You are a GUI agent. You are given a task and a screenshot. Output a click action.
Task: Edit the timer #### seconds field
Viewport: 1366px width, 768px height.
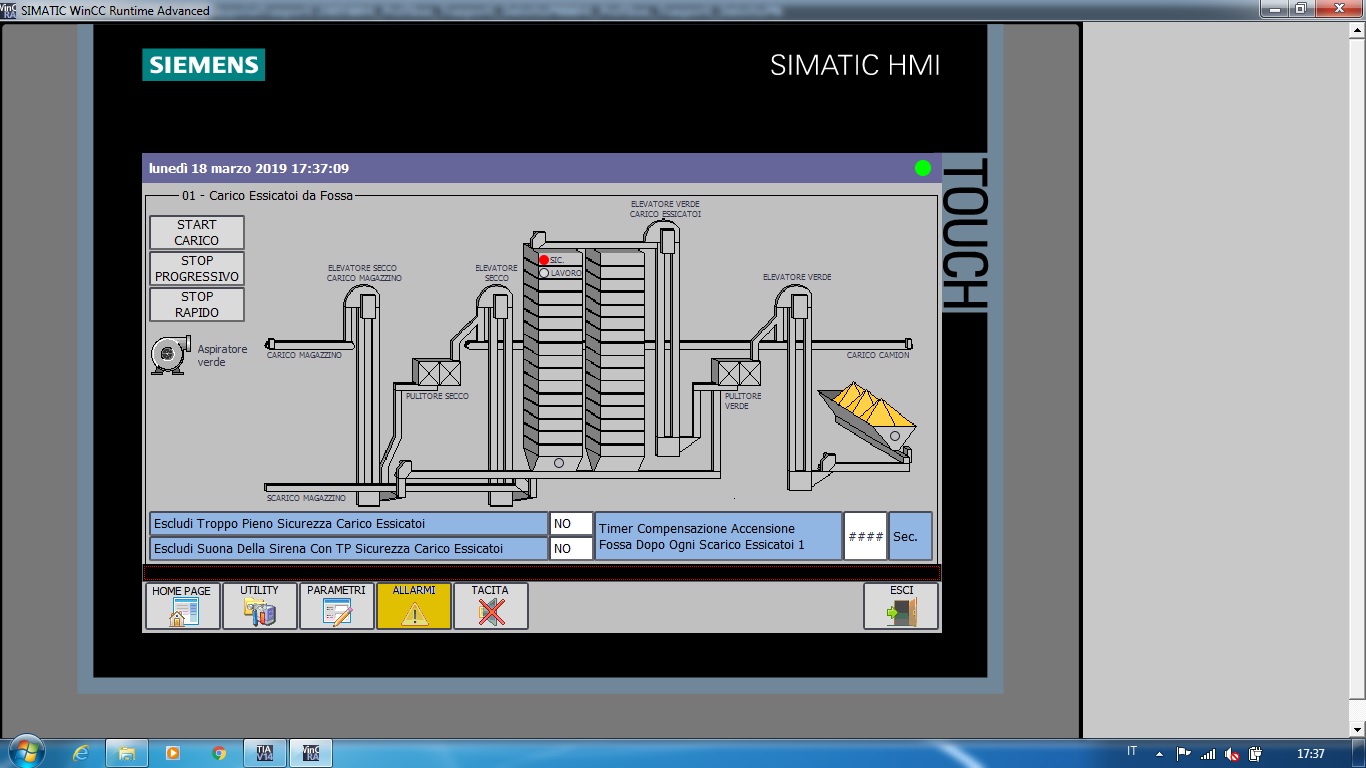coord(865,536)
